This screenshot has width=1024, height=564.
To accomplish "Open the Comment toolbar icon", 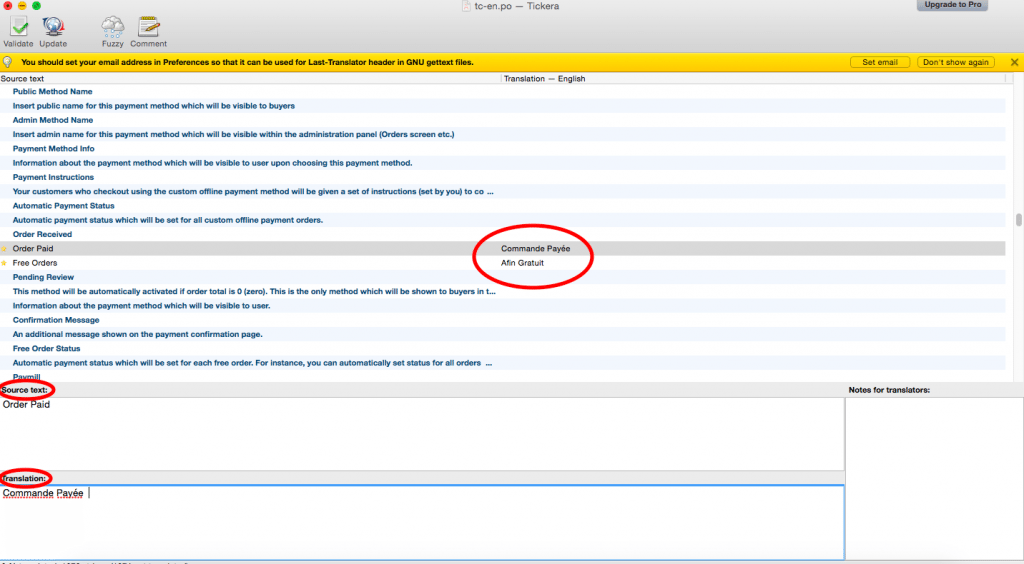I will (x=149, y=27).
